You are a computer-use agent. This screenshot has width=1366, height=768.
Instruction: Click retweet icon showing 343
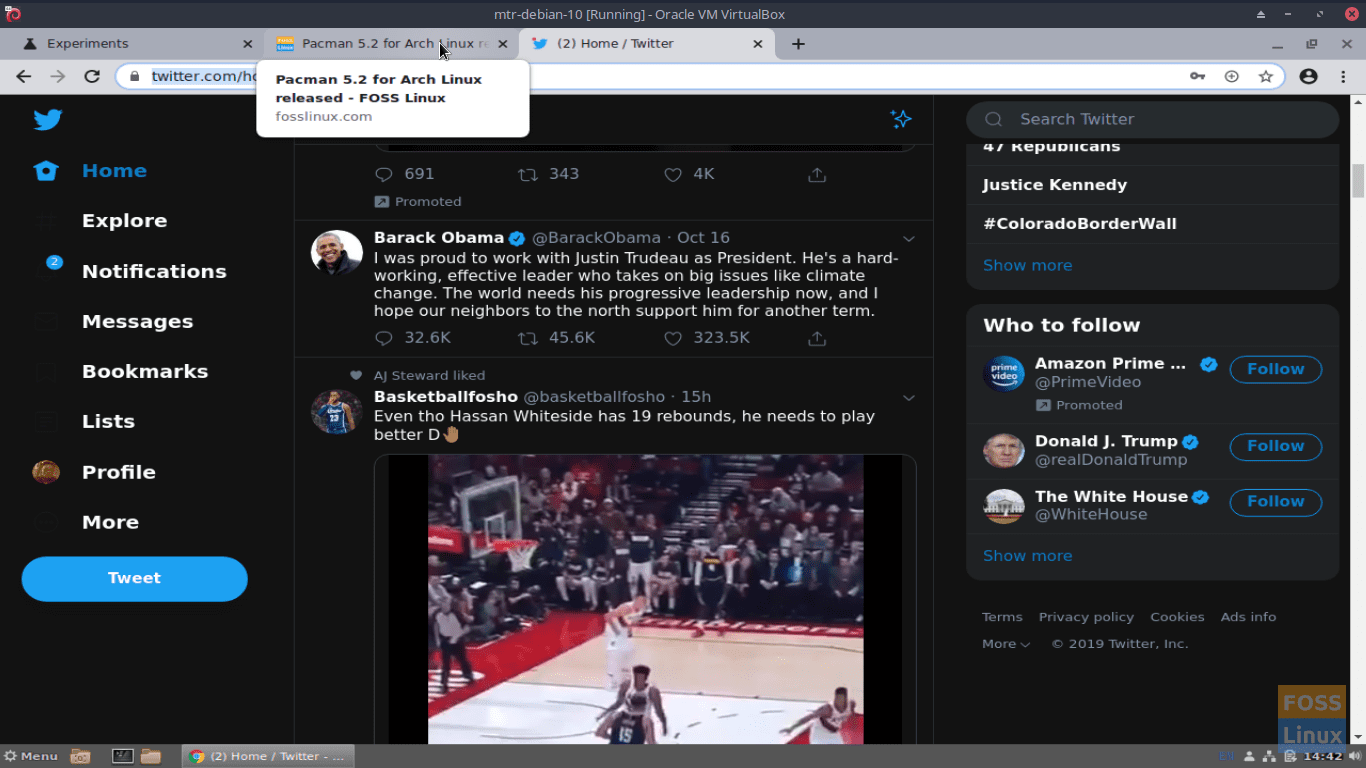[527, 174]
